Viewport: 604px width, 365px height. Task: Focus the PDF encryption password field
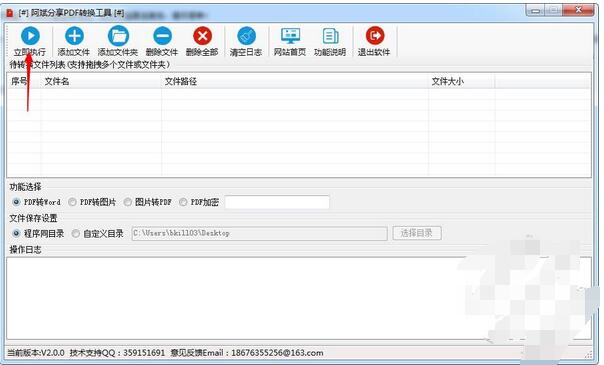point(277,202)
